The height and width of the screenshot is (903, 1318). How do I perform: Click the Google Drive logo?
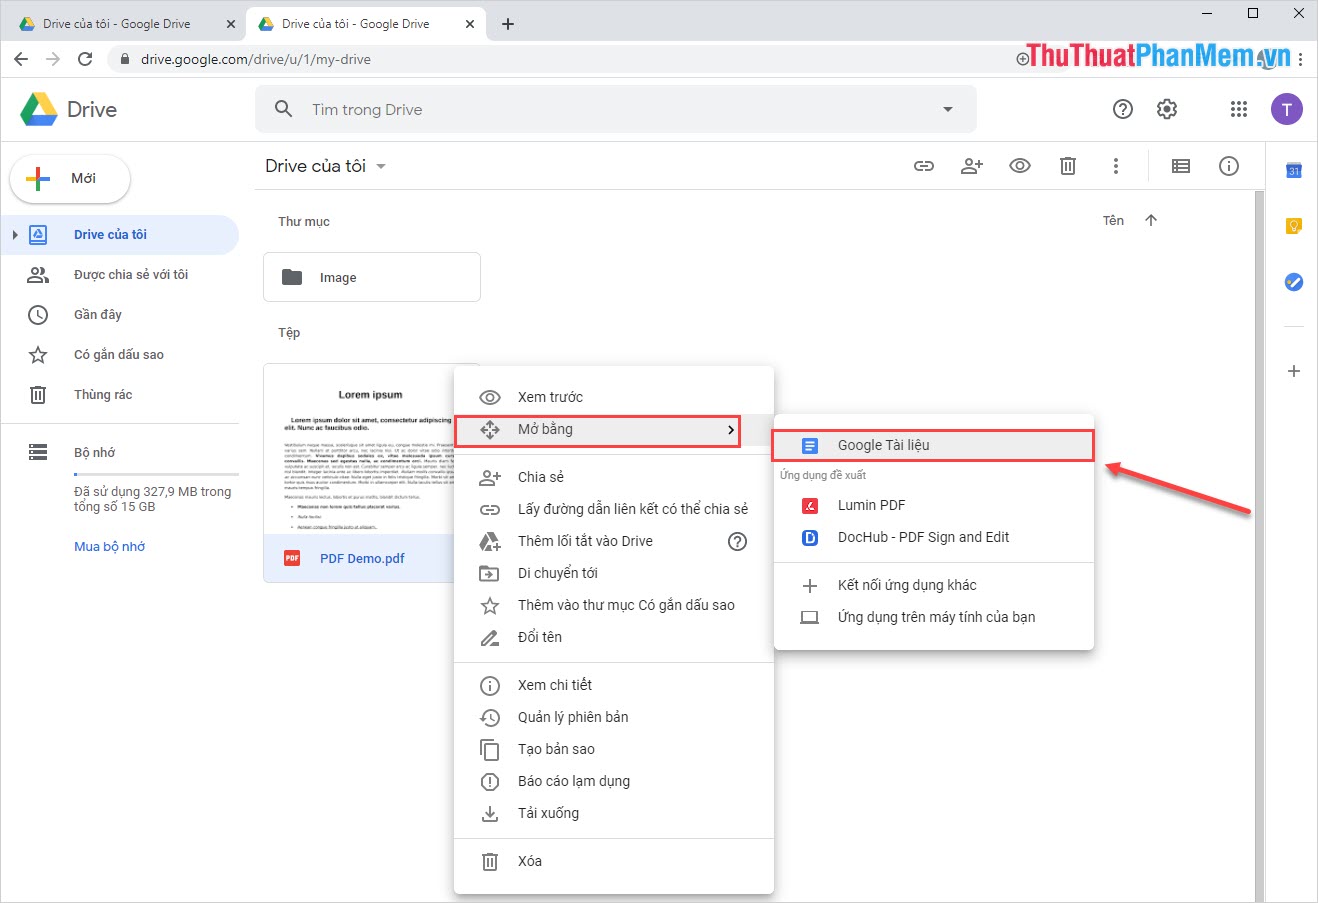coord(40,109)
